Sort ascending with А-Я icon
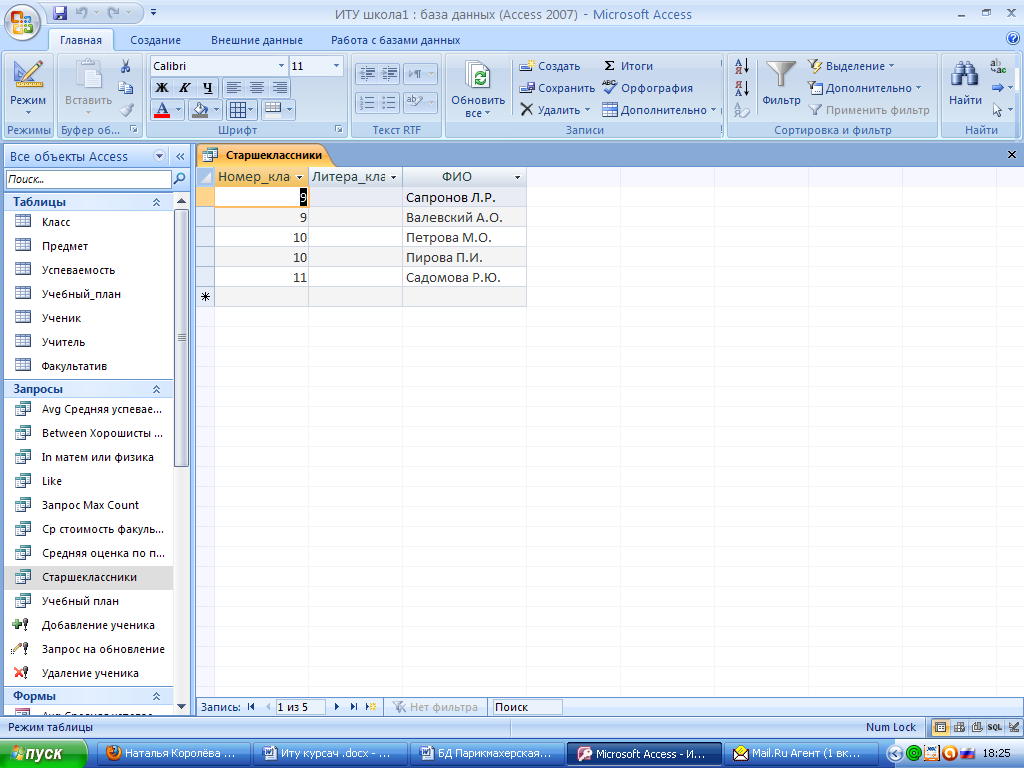The width and height of the screenshot is (1024, 768). tap(742, 66)
